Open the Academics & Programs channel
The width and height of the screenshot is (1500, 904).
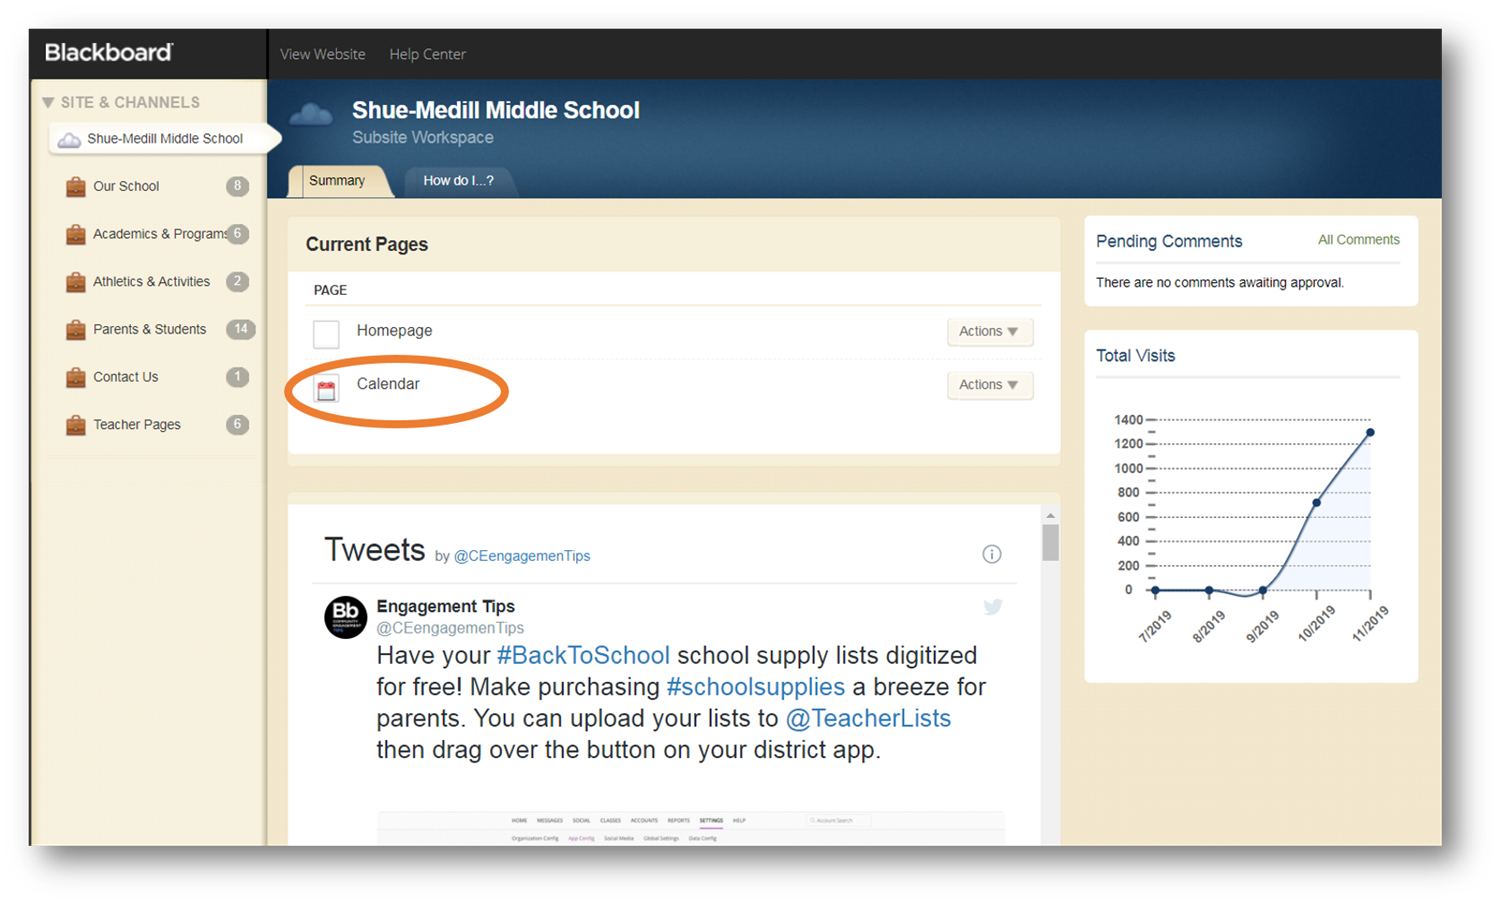click(x=158, y=234)
